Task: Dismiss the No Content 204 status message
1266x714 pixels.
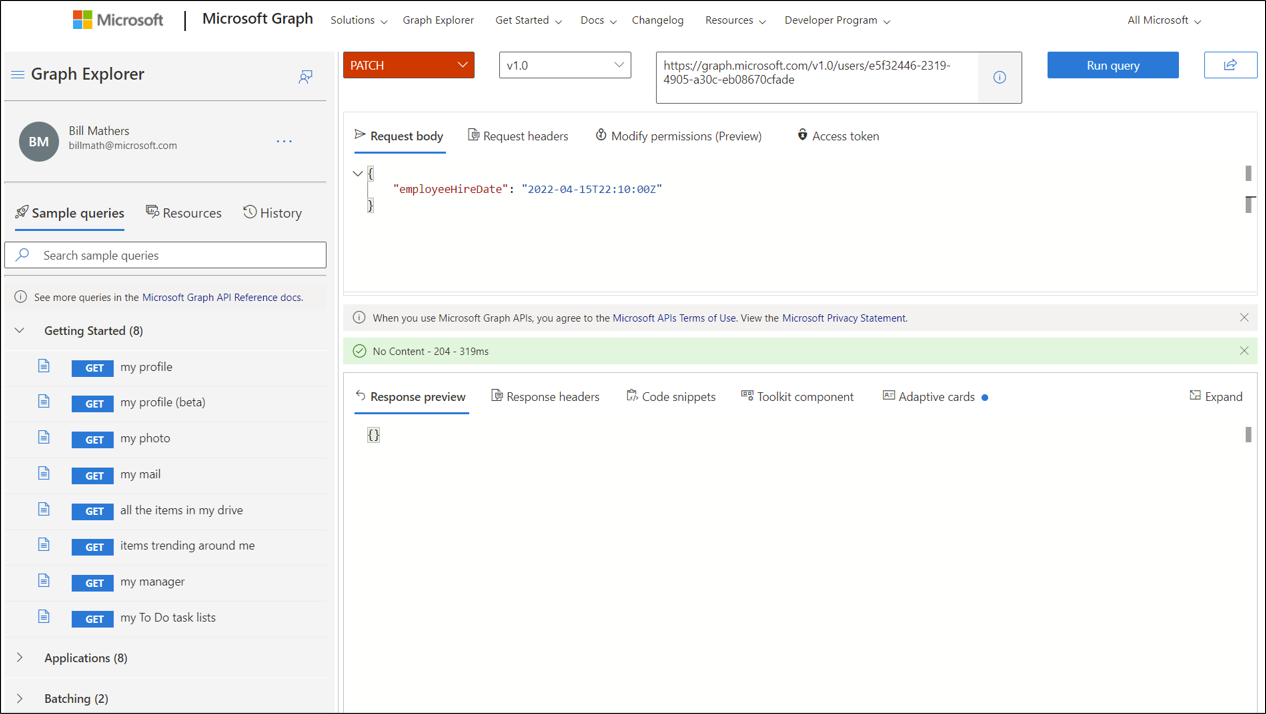Action: (x=1244, y=351)
